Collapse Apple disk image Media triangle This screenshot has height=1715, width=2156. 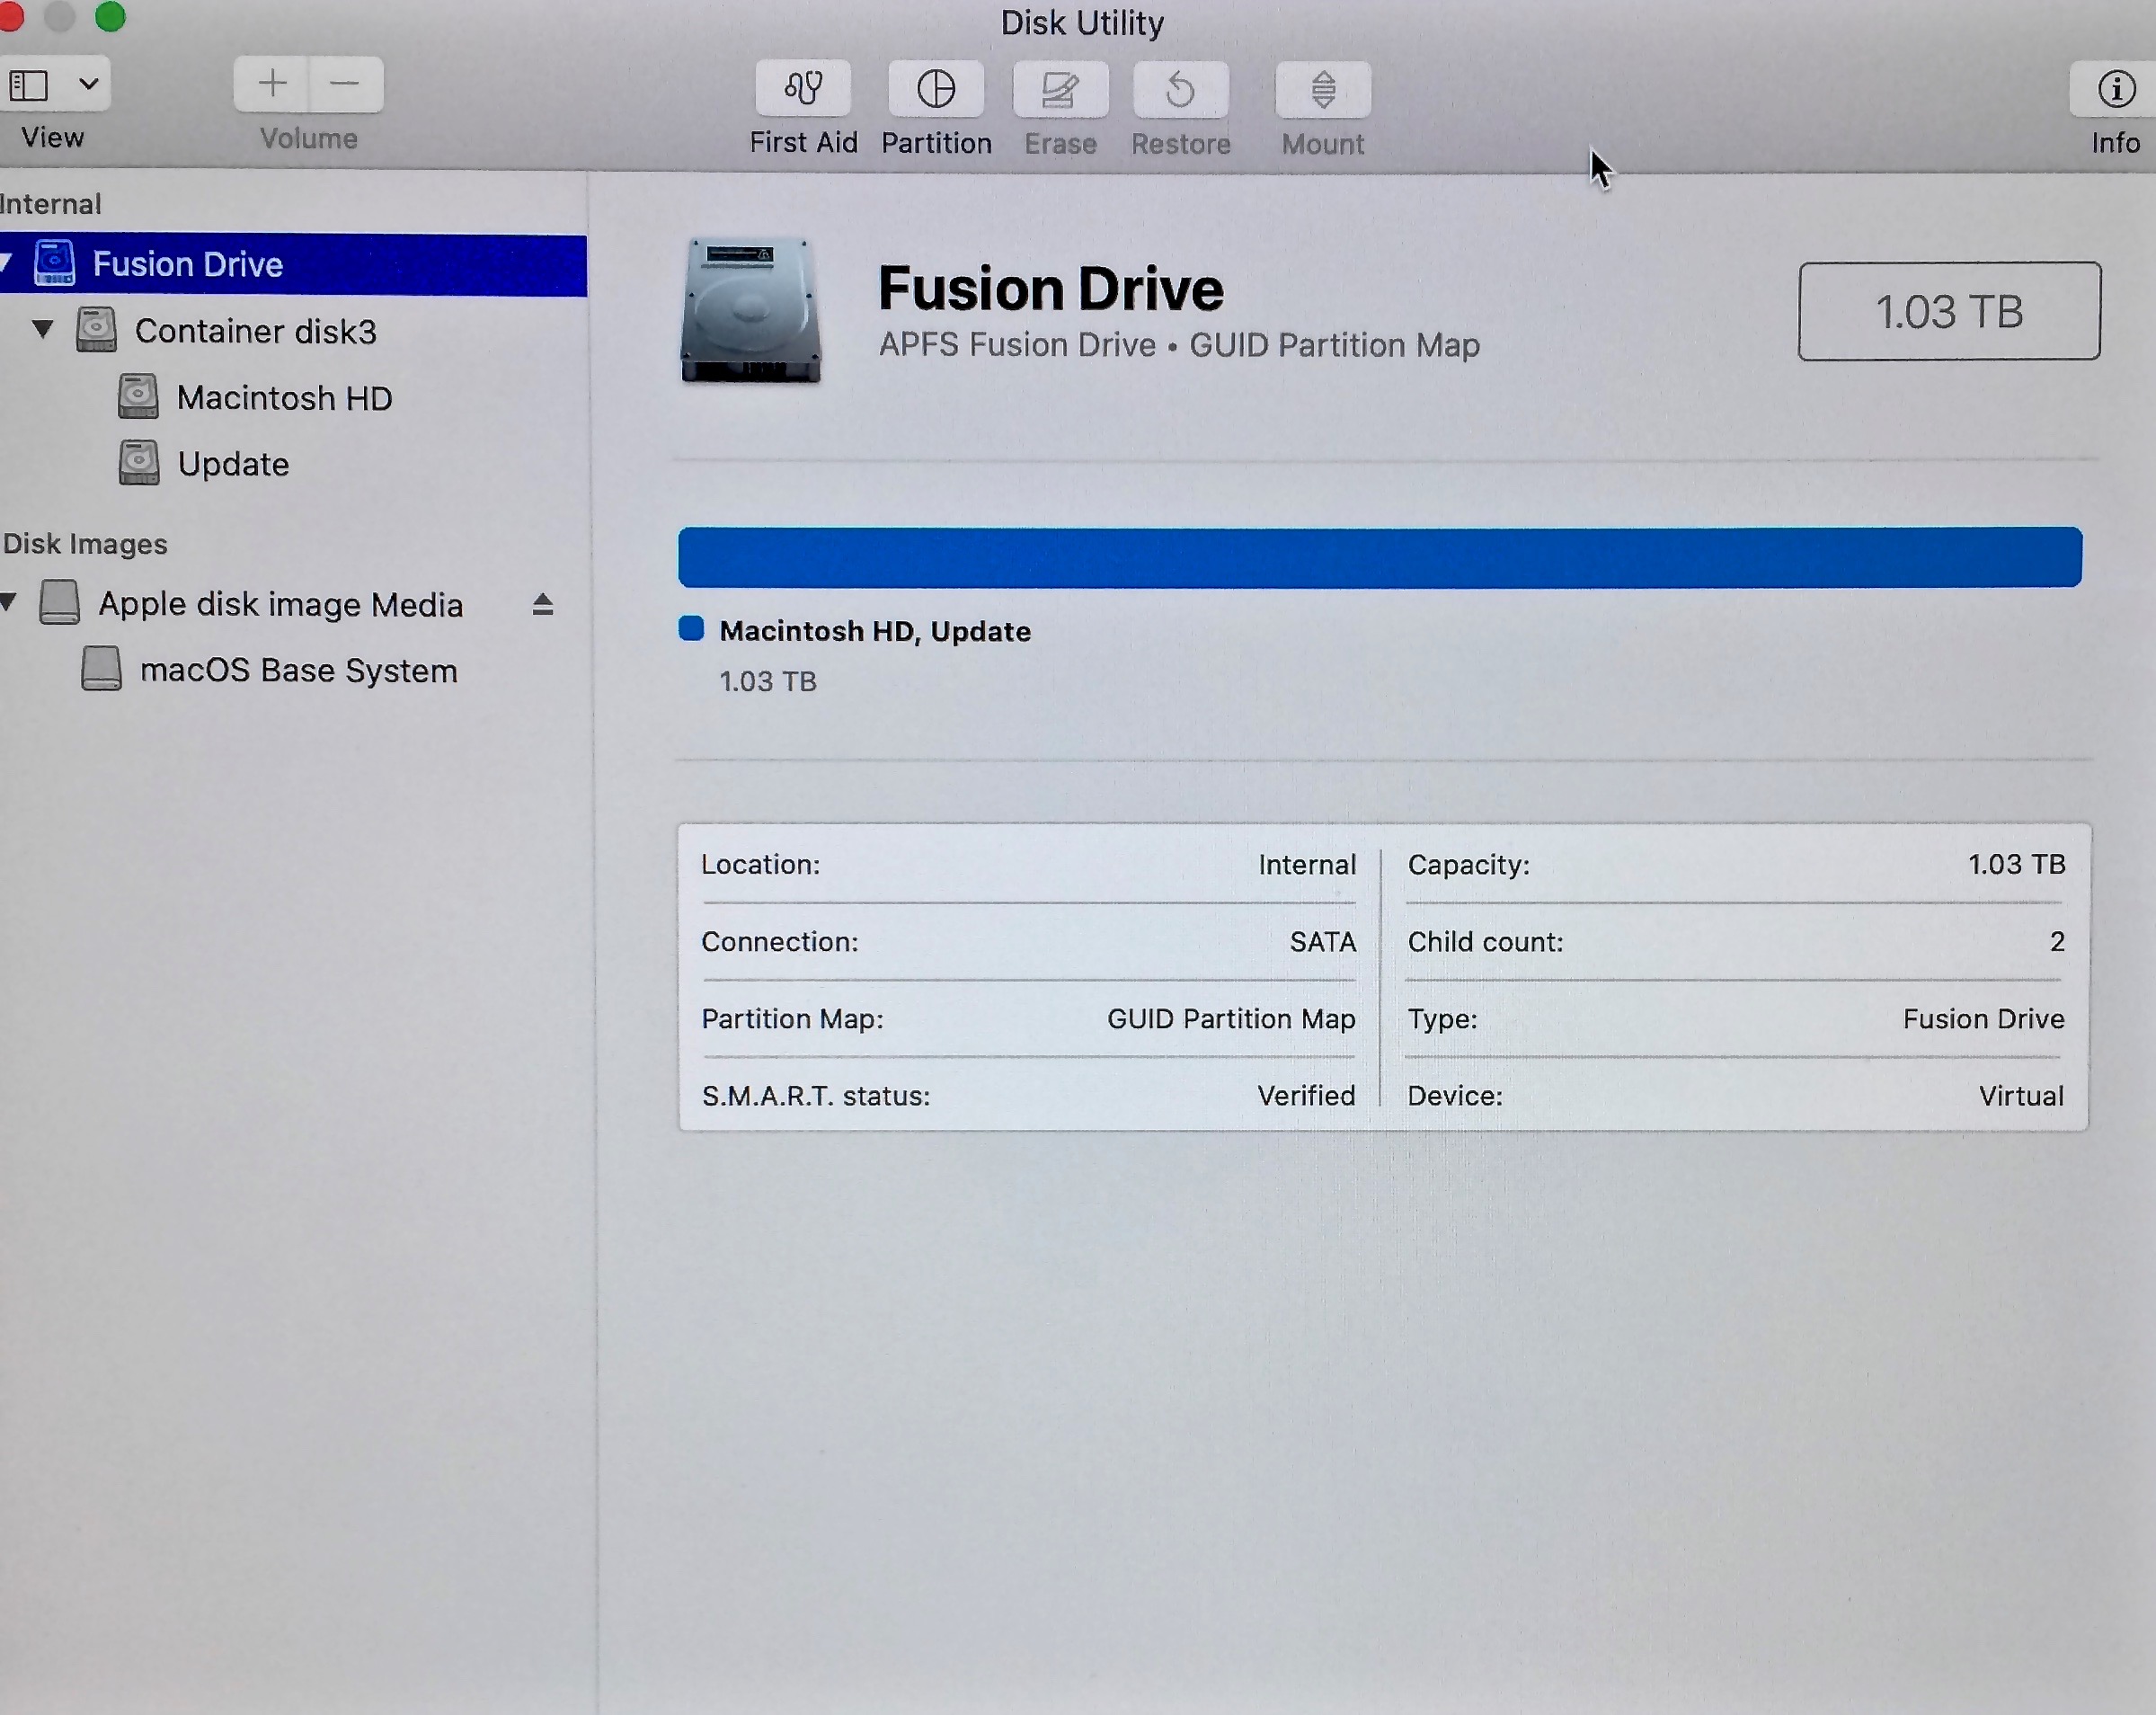tap(8, 602)
